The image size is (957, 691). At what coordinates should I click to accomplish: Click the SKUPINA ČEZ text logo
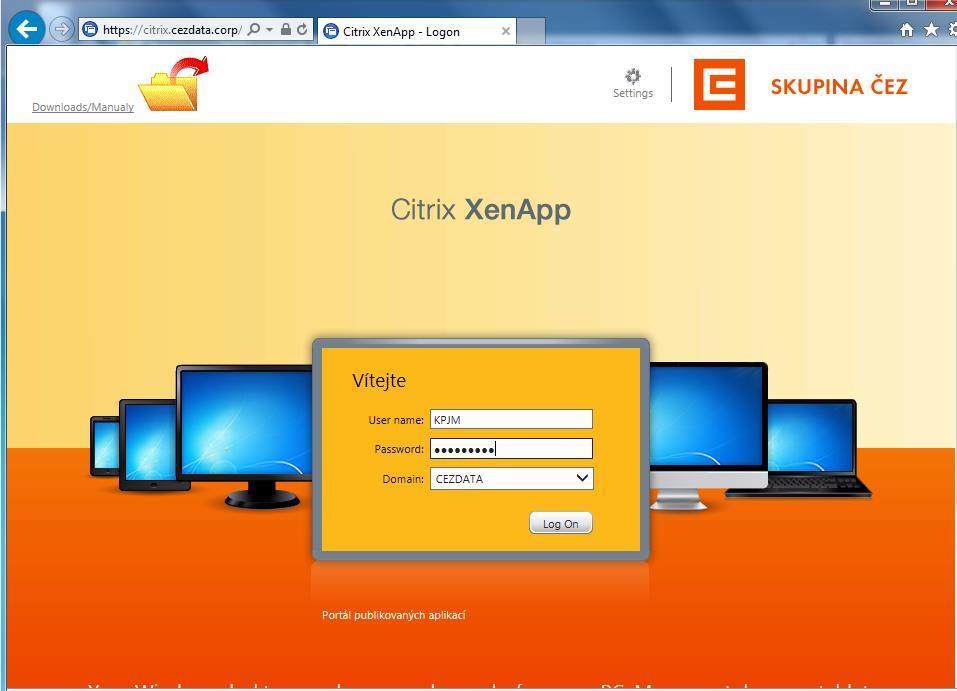[839, 86]
